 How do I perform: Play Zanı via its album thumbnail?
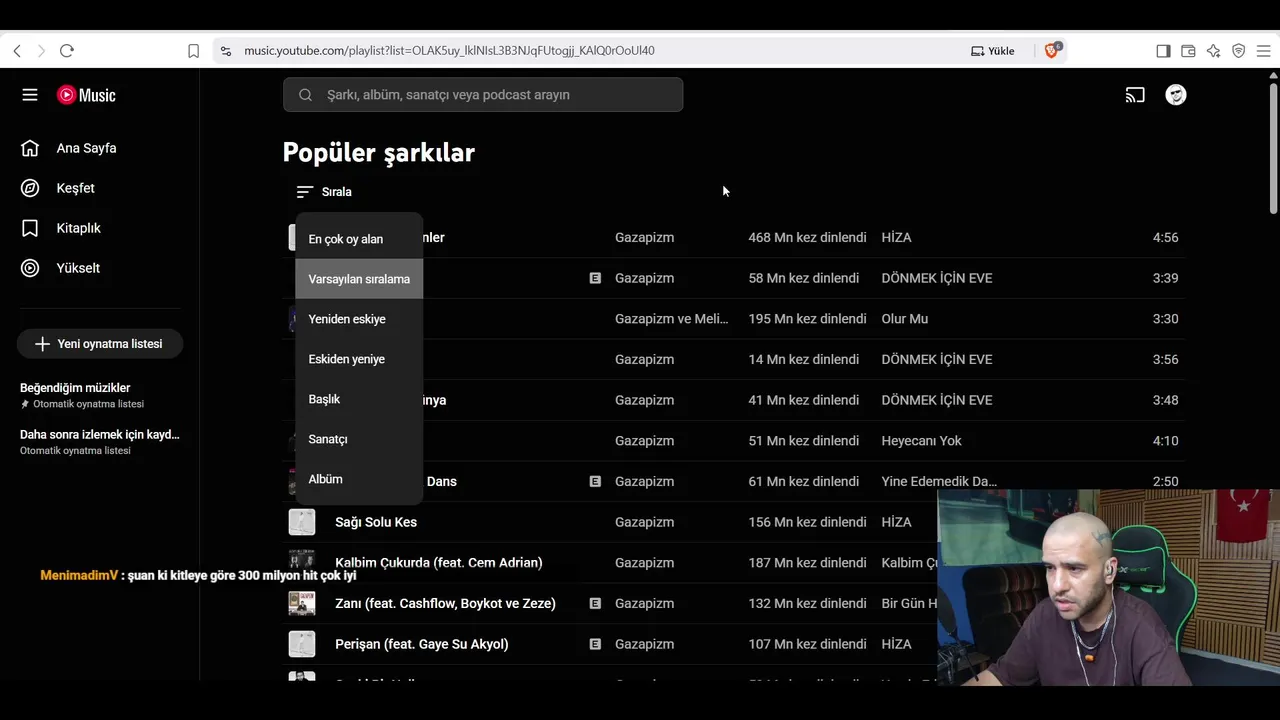point(302,603)
